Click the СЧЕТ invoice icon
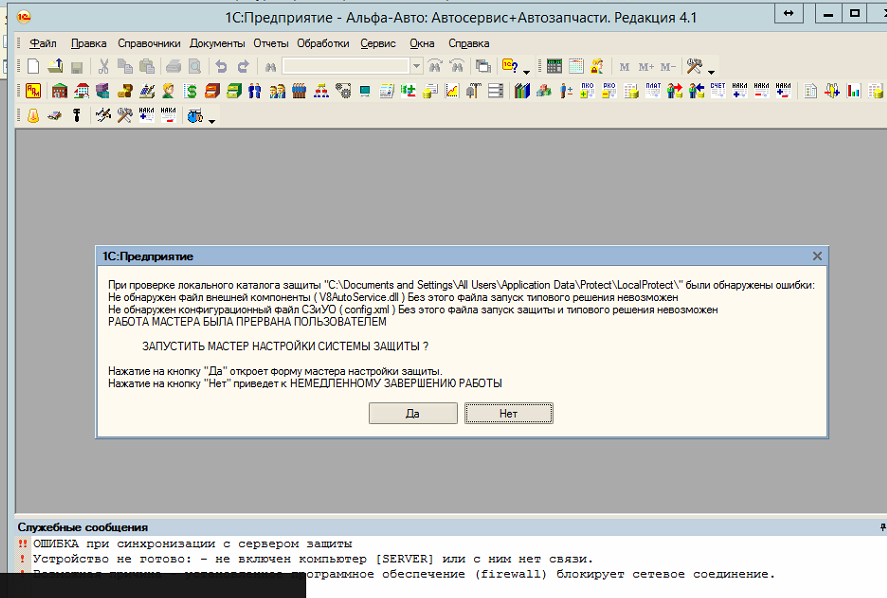The image size is (887, 598). (717, 91)
